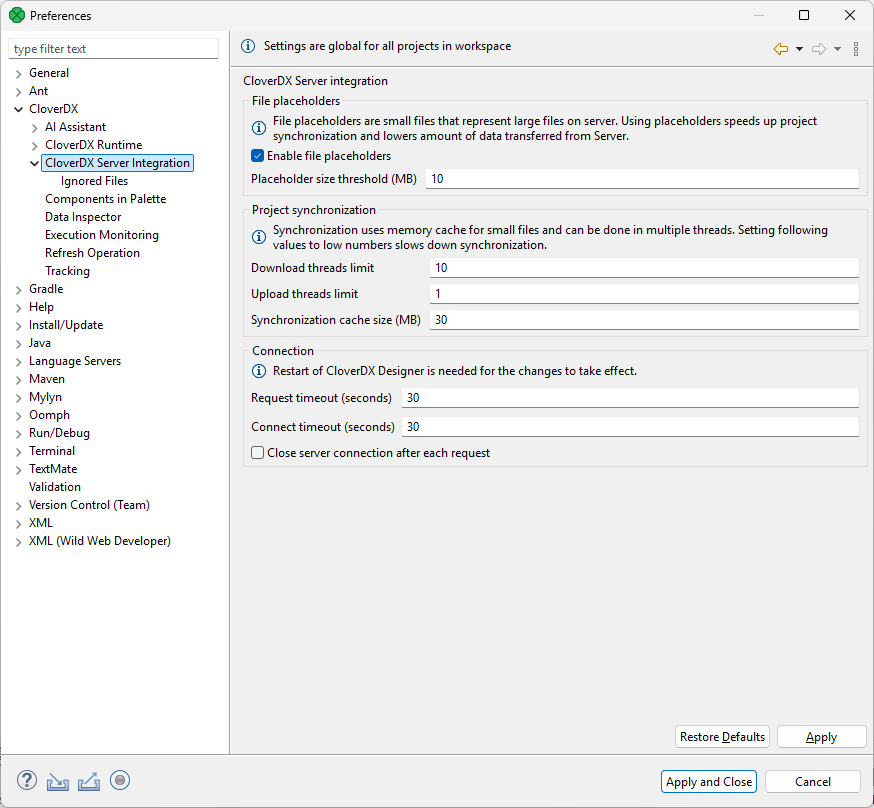Expand the Install/Update node
The height and width of the screenshot is (808, 874).
point(18,325)
